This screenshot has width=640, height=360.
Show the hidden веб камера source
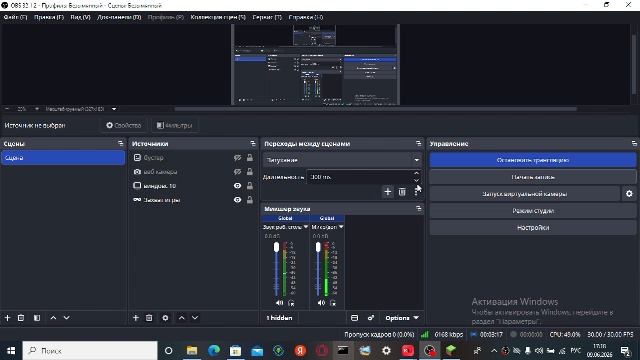pyautogui.click(x=238, y=172)
